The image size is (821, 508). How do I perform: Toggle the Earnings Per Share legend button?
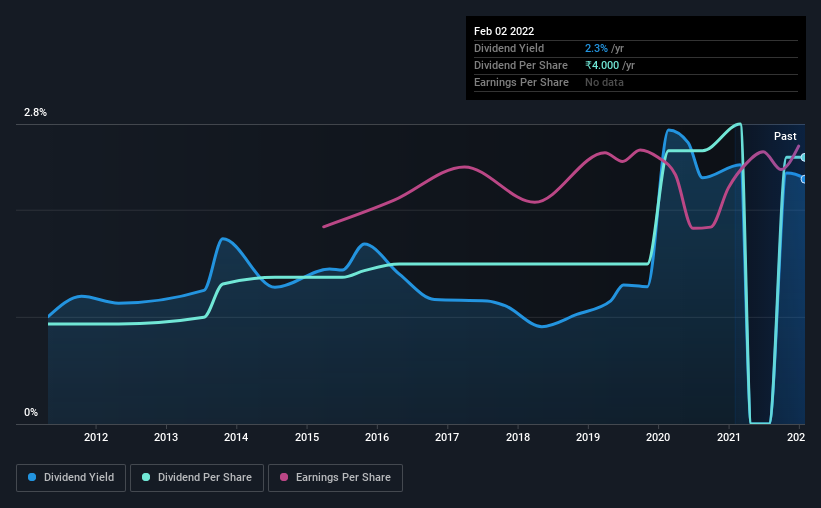pos(335,478)
